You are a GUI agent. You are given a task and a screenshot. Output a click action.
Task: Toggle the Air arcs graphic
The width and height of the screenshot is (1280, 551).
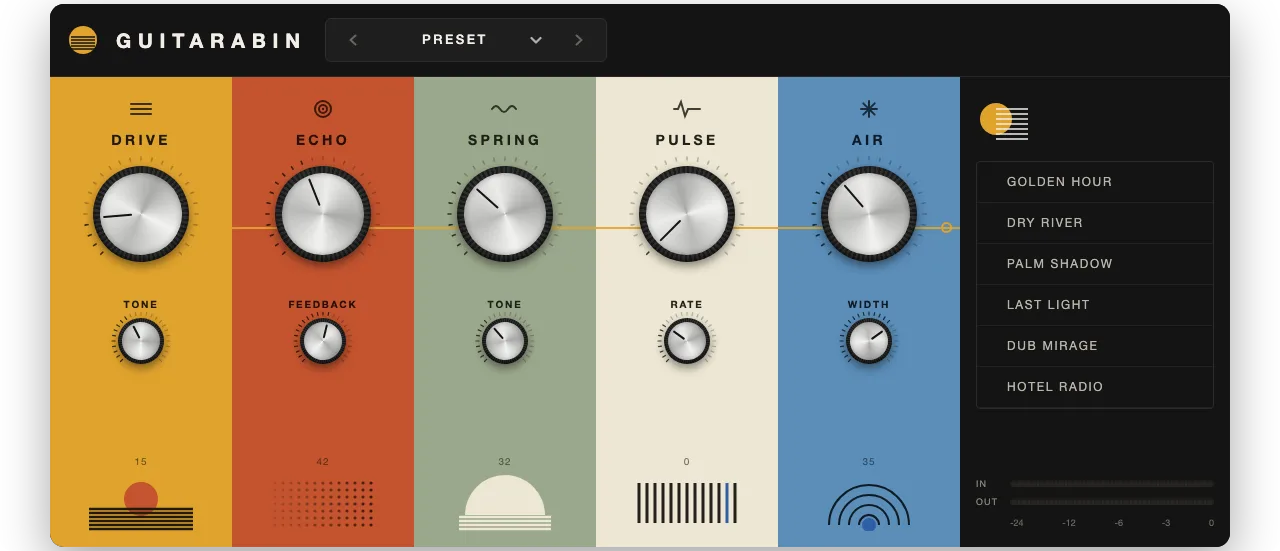point(868,506)
